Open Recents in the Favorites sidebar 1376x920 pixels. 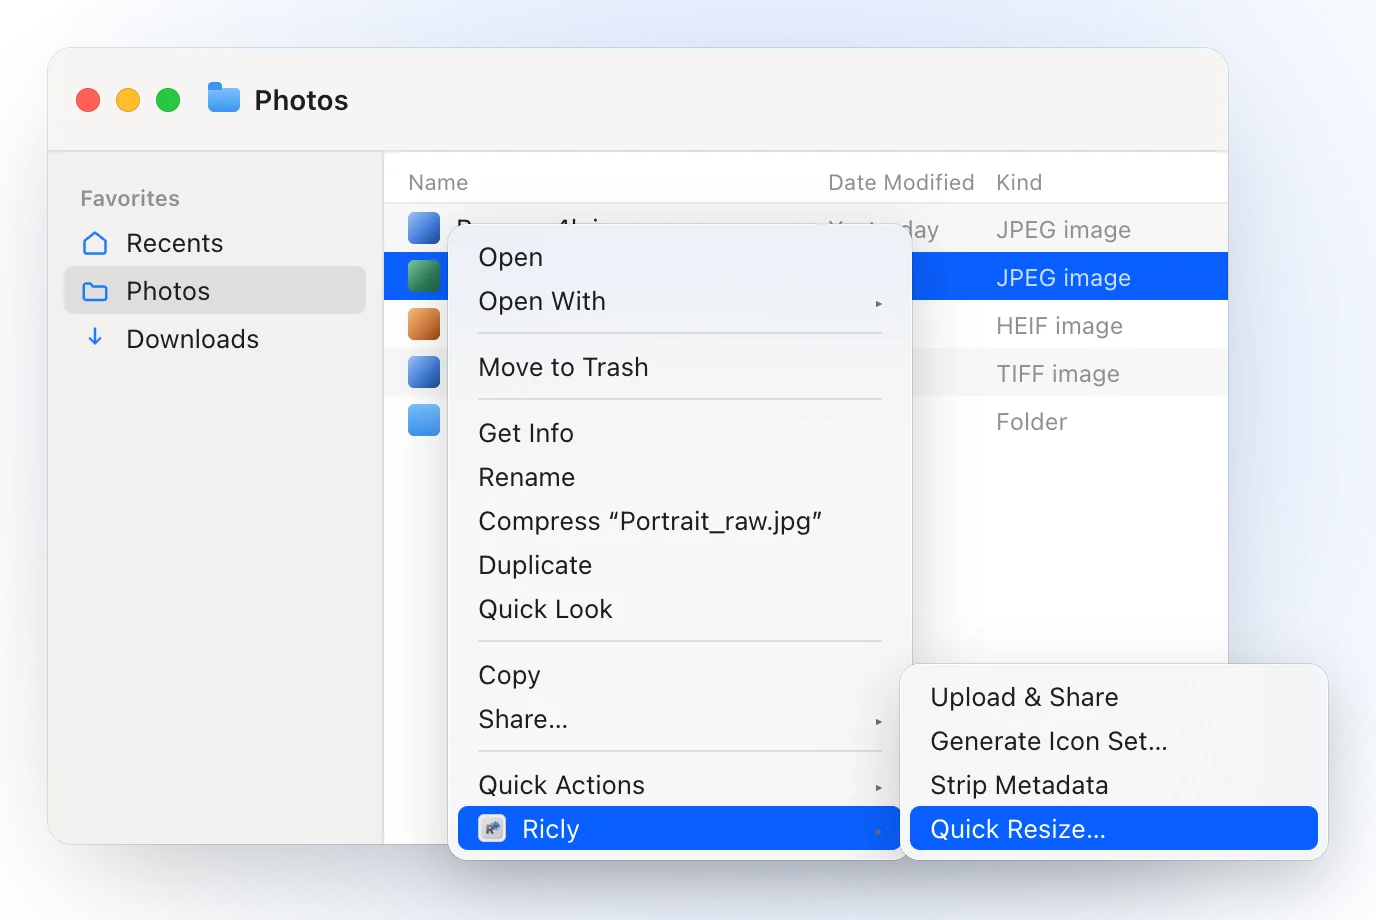click(215, 243)
